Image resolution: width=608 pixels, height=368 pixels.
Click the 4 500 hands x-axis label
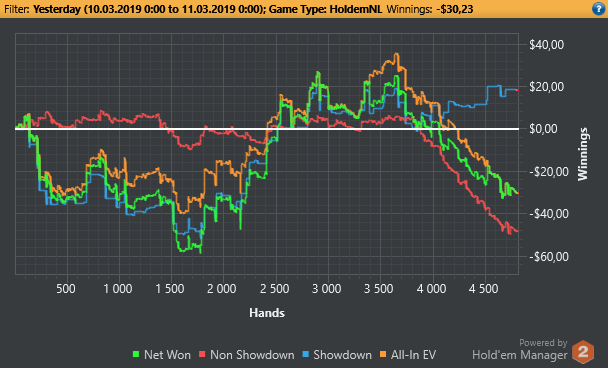tap(483, 289)
